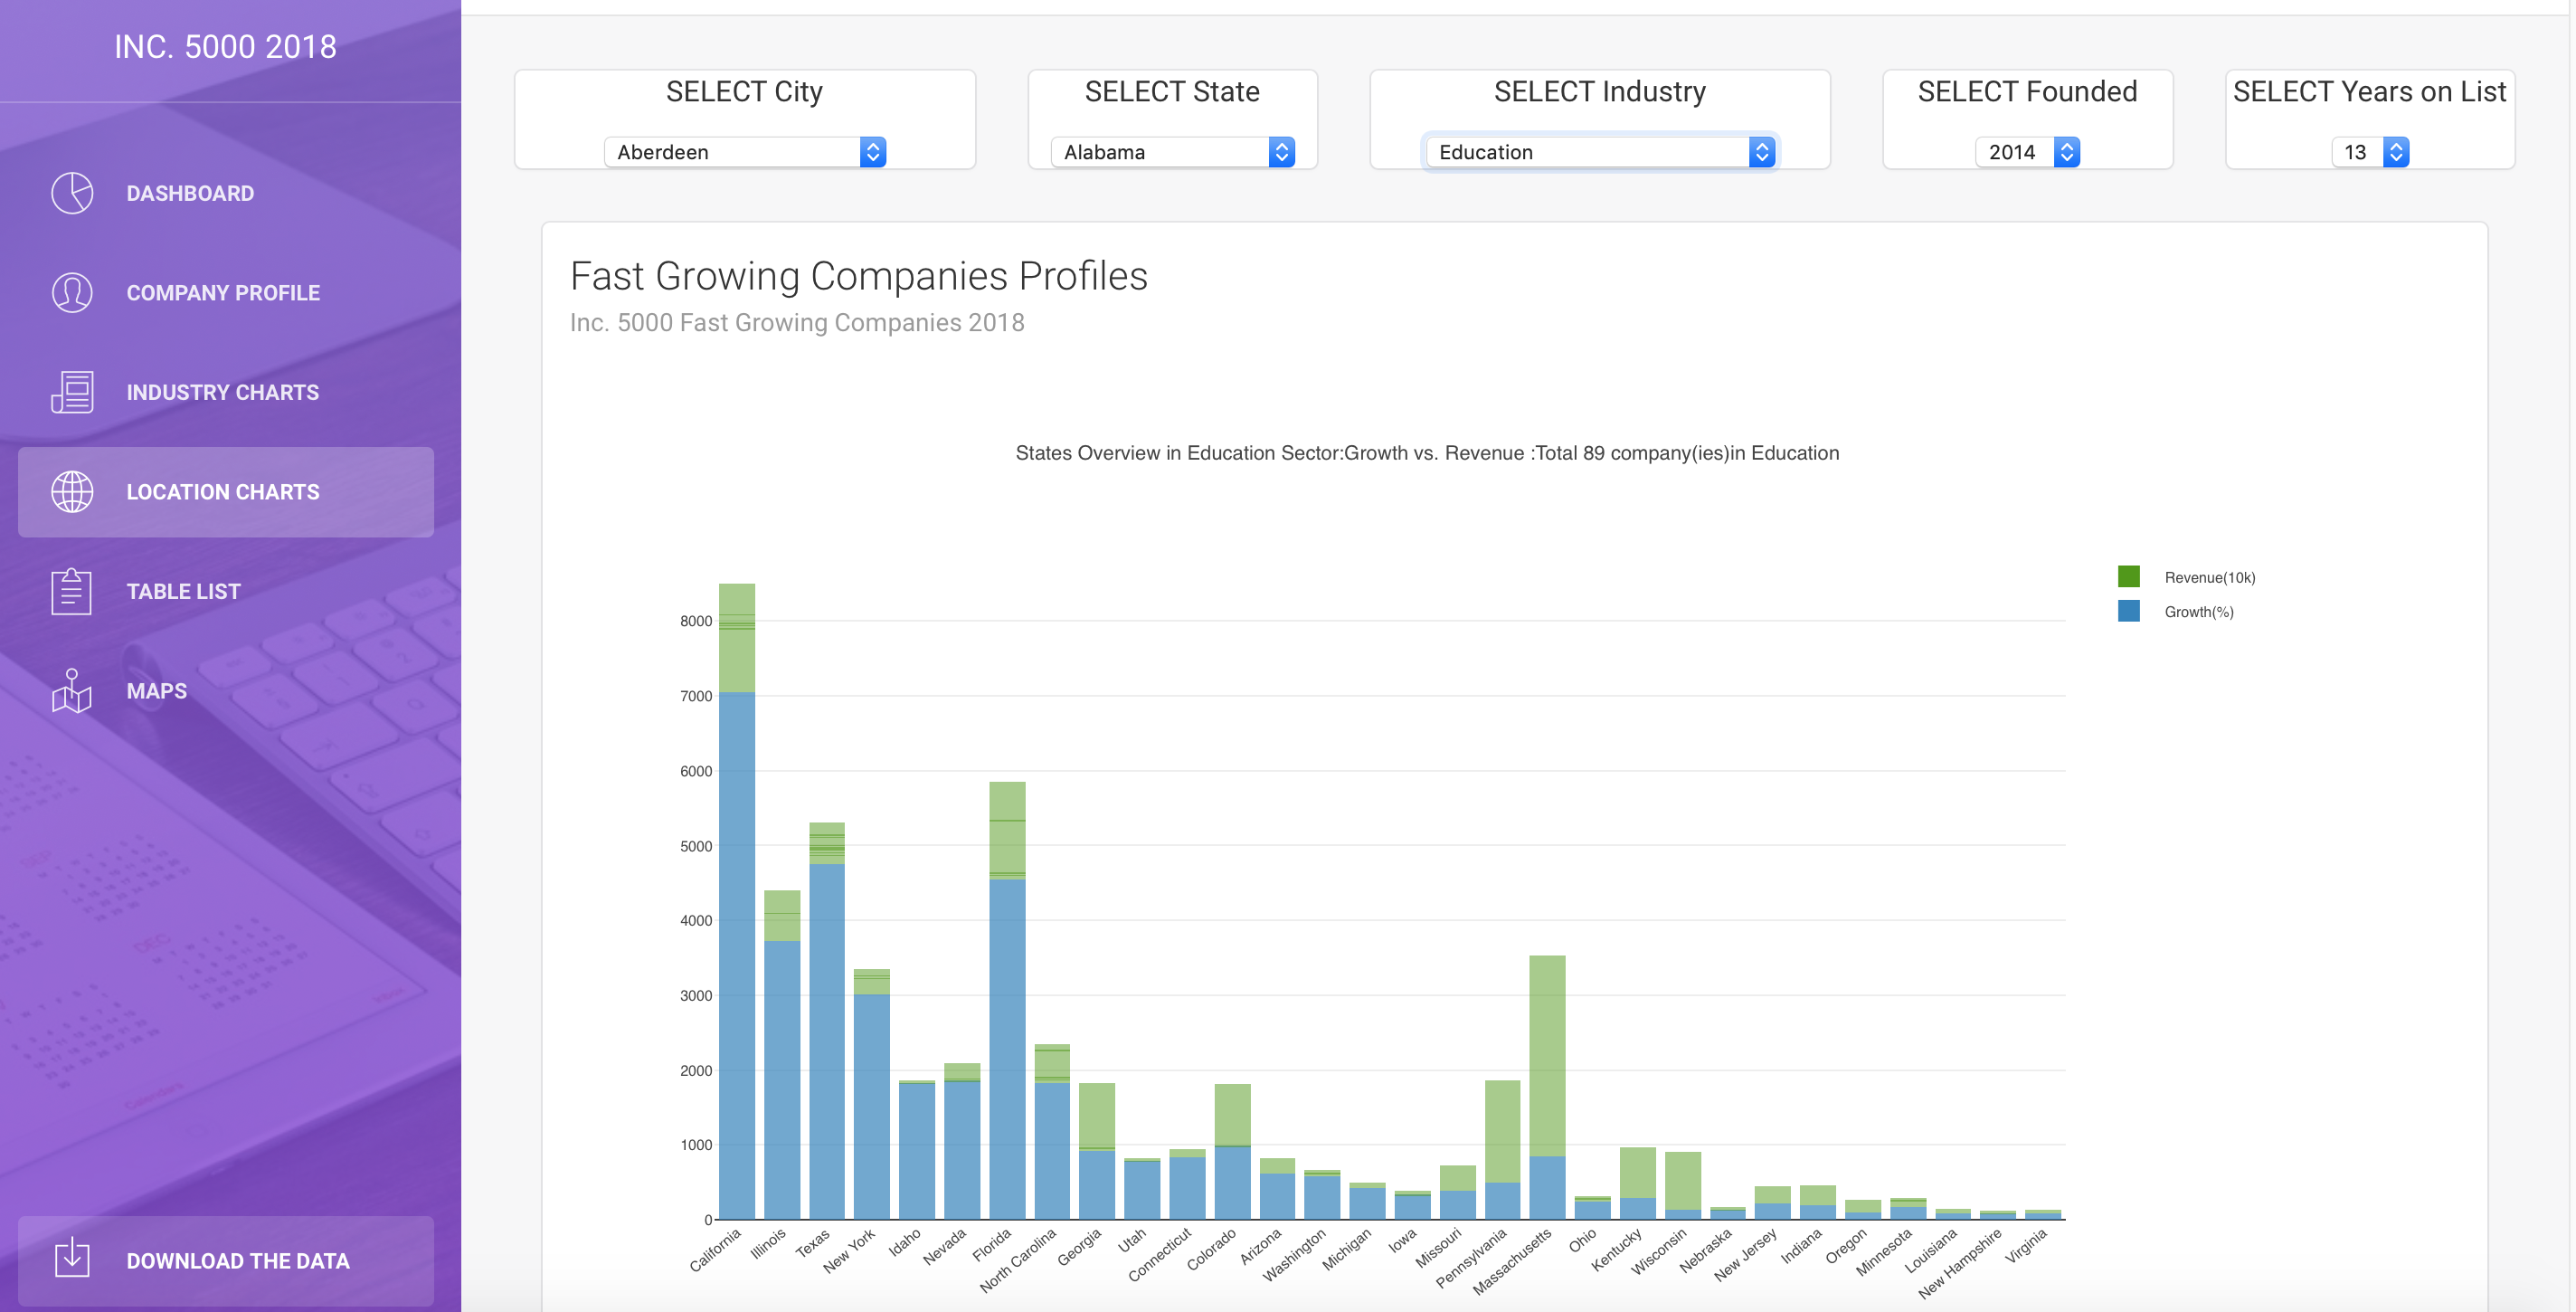2576x1312 pixels.
Task: Click the Industry Charts newspaper icon
Action: [x=72, y=392]
